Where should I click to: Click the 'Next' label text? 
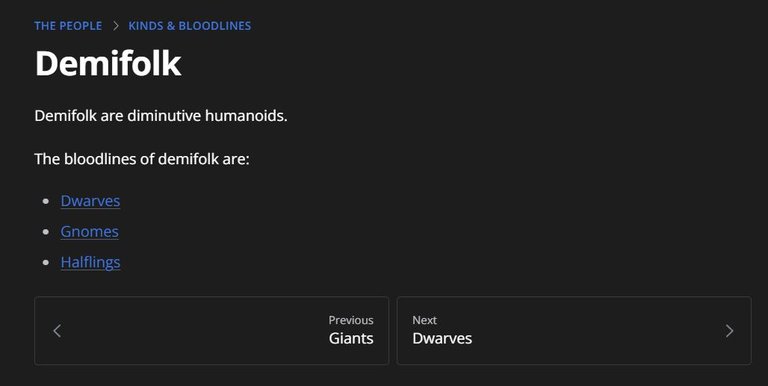424,320
